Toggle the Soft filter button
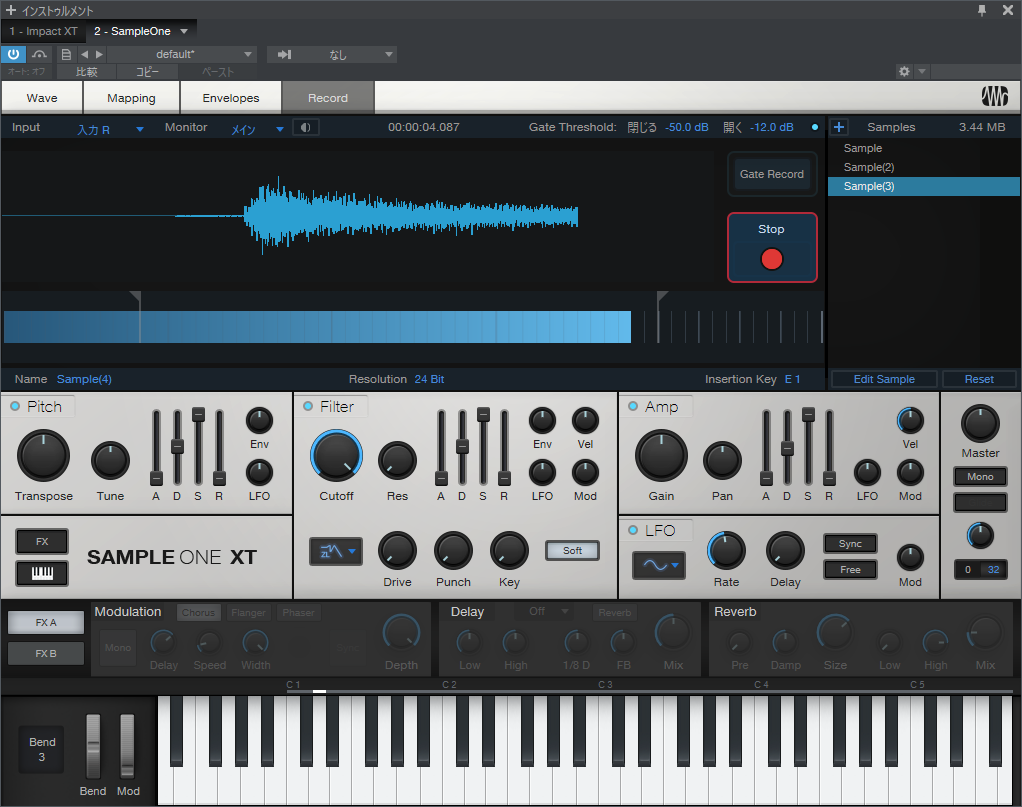Viewport: 1022px width, 807px height. coord(572,550)
